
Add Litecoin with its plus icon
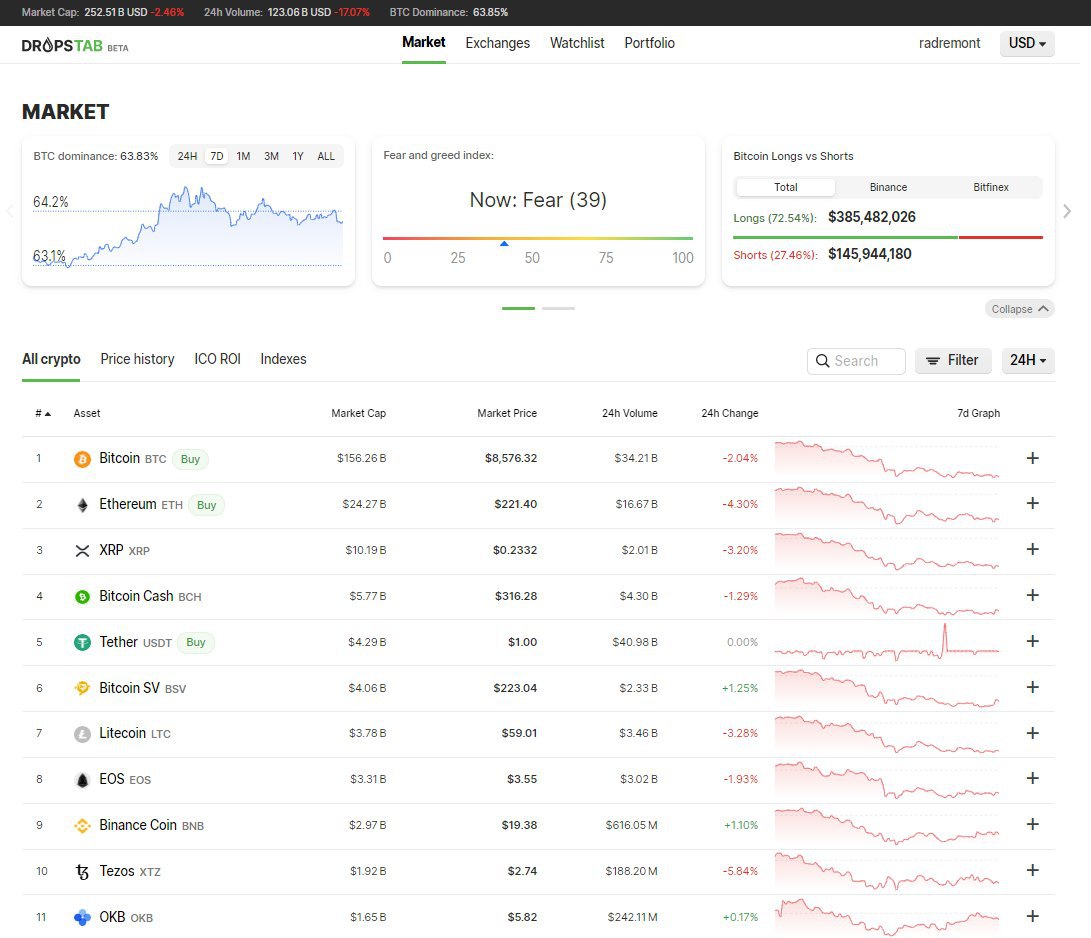(1033, 733)
